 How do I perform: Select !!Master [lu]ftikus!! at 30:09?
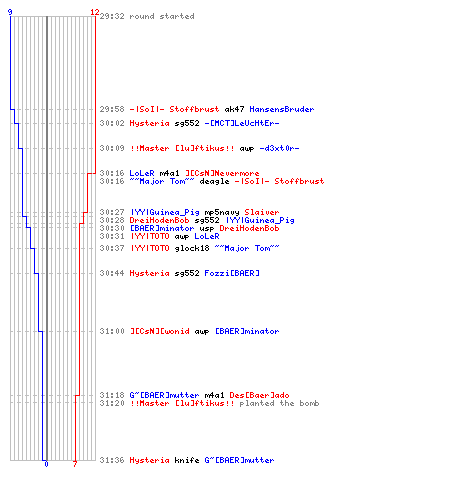pyautogui.click(x=182, y=148)
